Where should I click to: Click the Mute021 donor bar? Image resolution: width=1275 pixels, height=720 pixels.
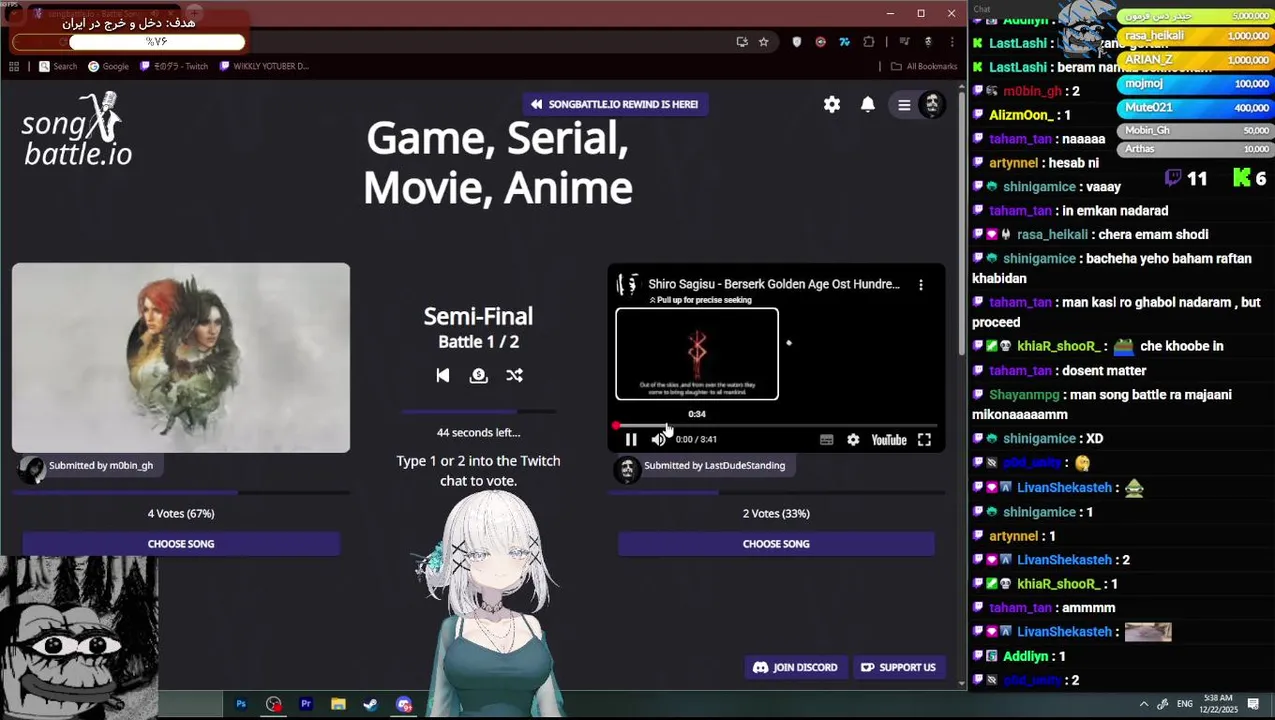[1195, 107]
